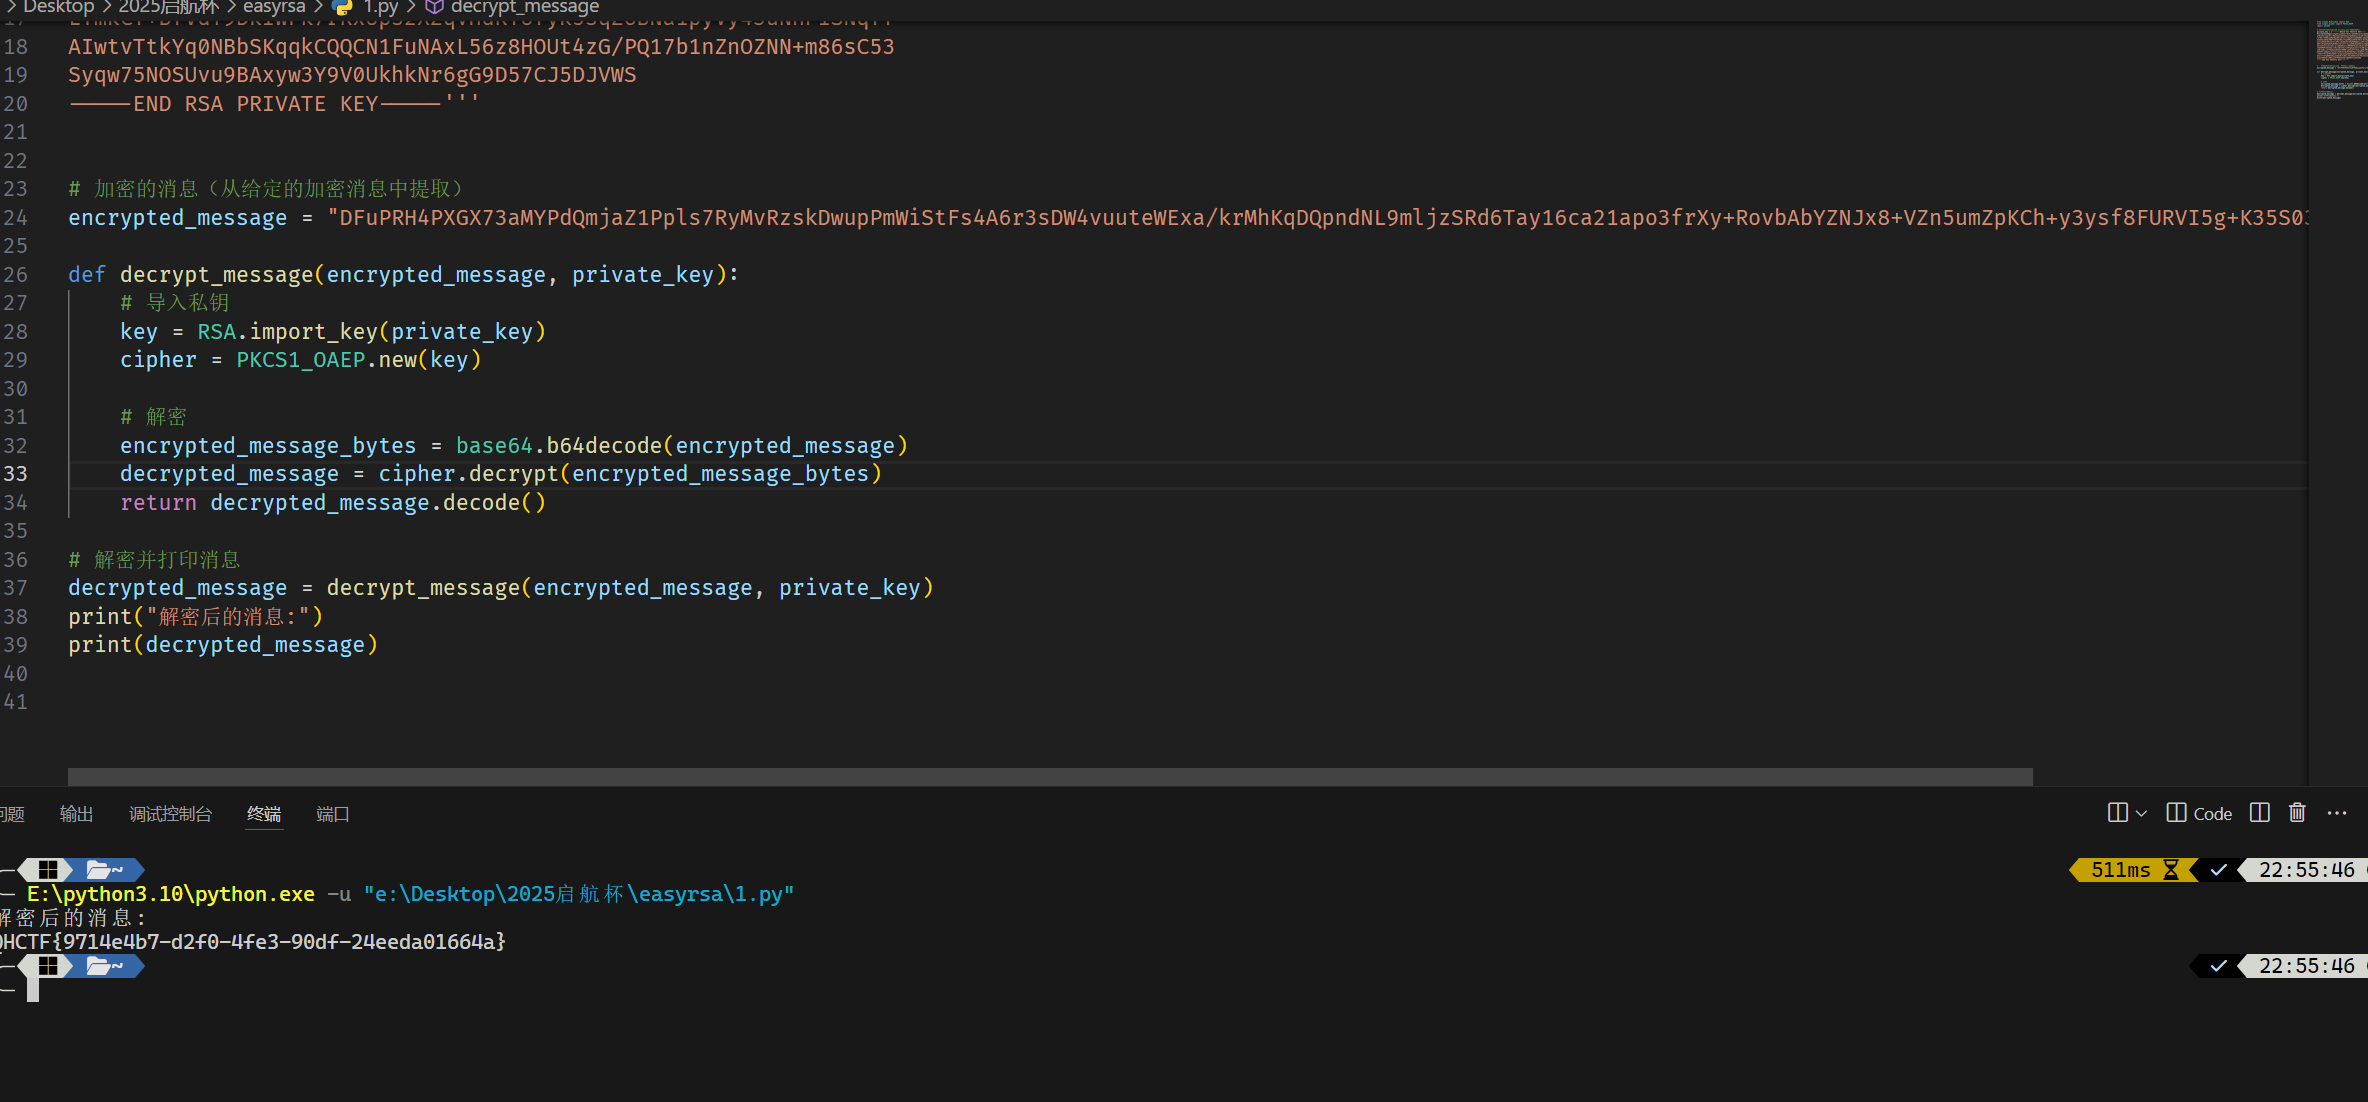Expand the launch profile dropdown chevron
The height and width of the screenshot is (1102, 2368).
[x=2141, y=813]
